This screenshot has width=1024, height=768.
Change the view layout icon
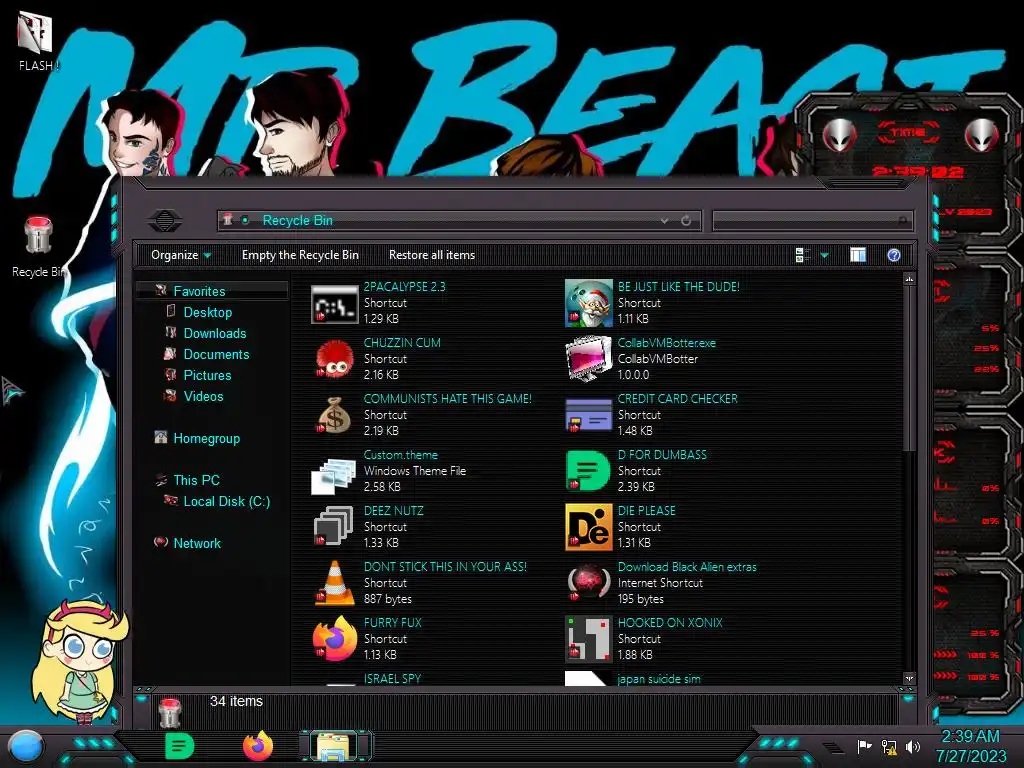[803, 255]
